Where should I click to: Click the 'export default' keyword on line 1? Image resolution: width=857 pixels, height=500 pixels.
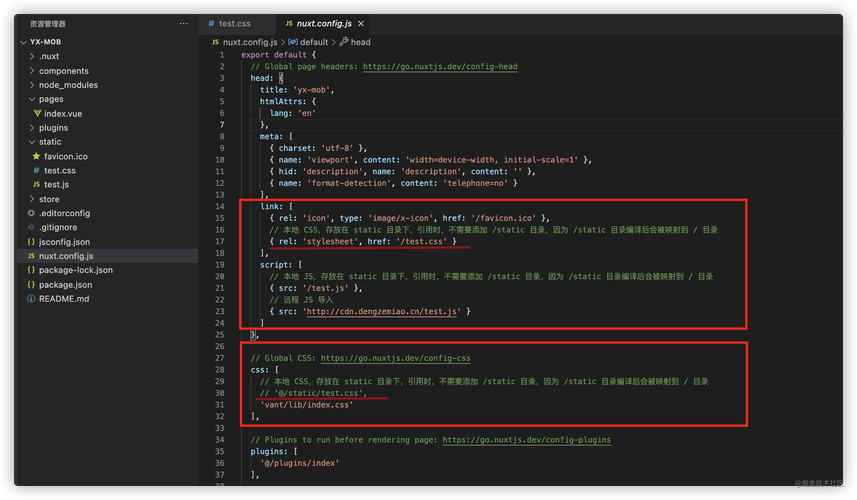[x=274, y=55]
